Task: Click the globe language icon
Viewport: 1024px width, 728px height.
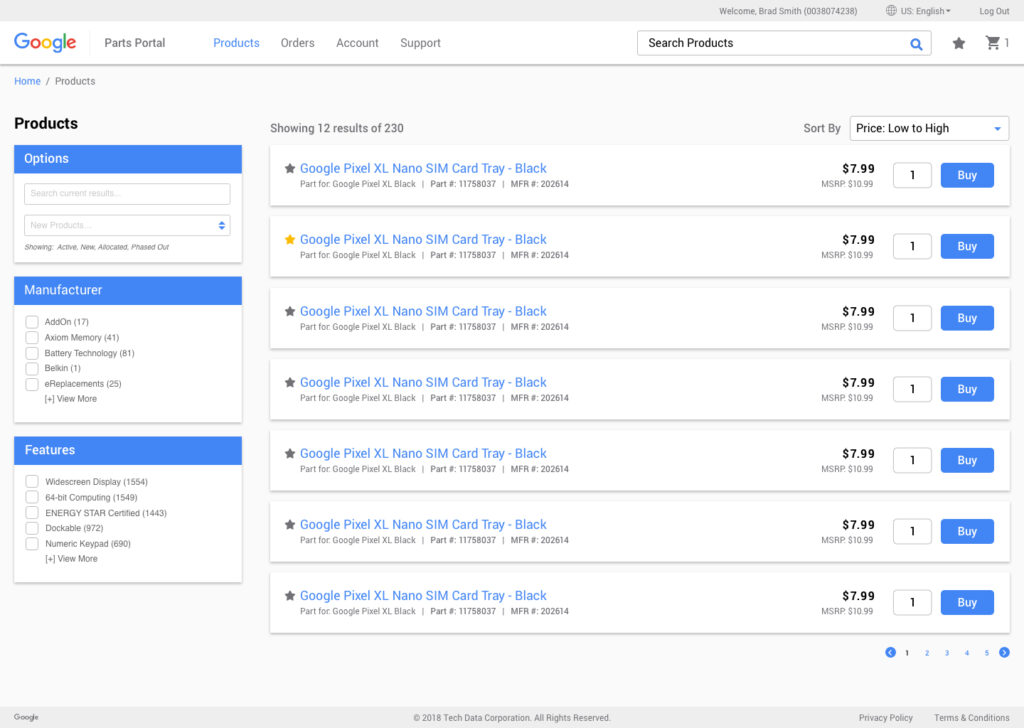Action: [x=891, y=10]
